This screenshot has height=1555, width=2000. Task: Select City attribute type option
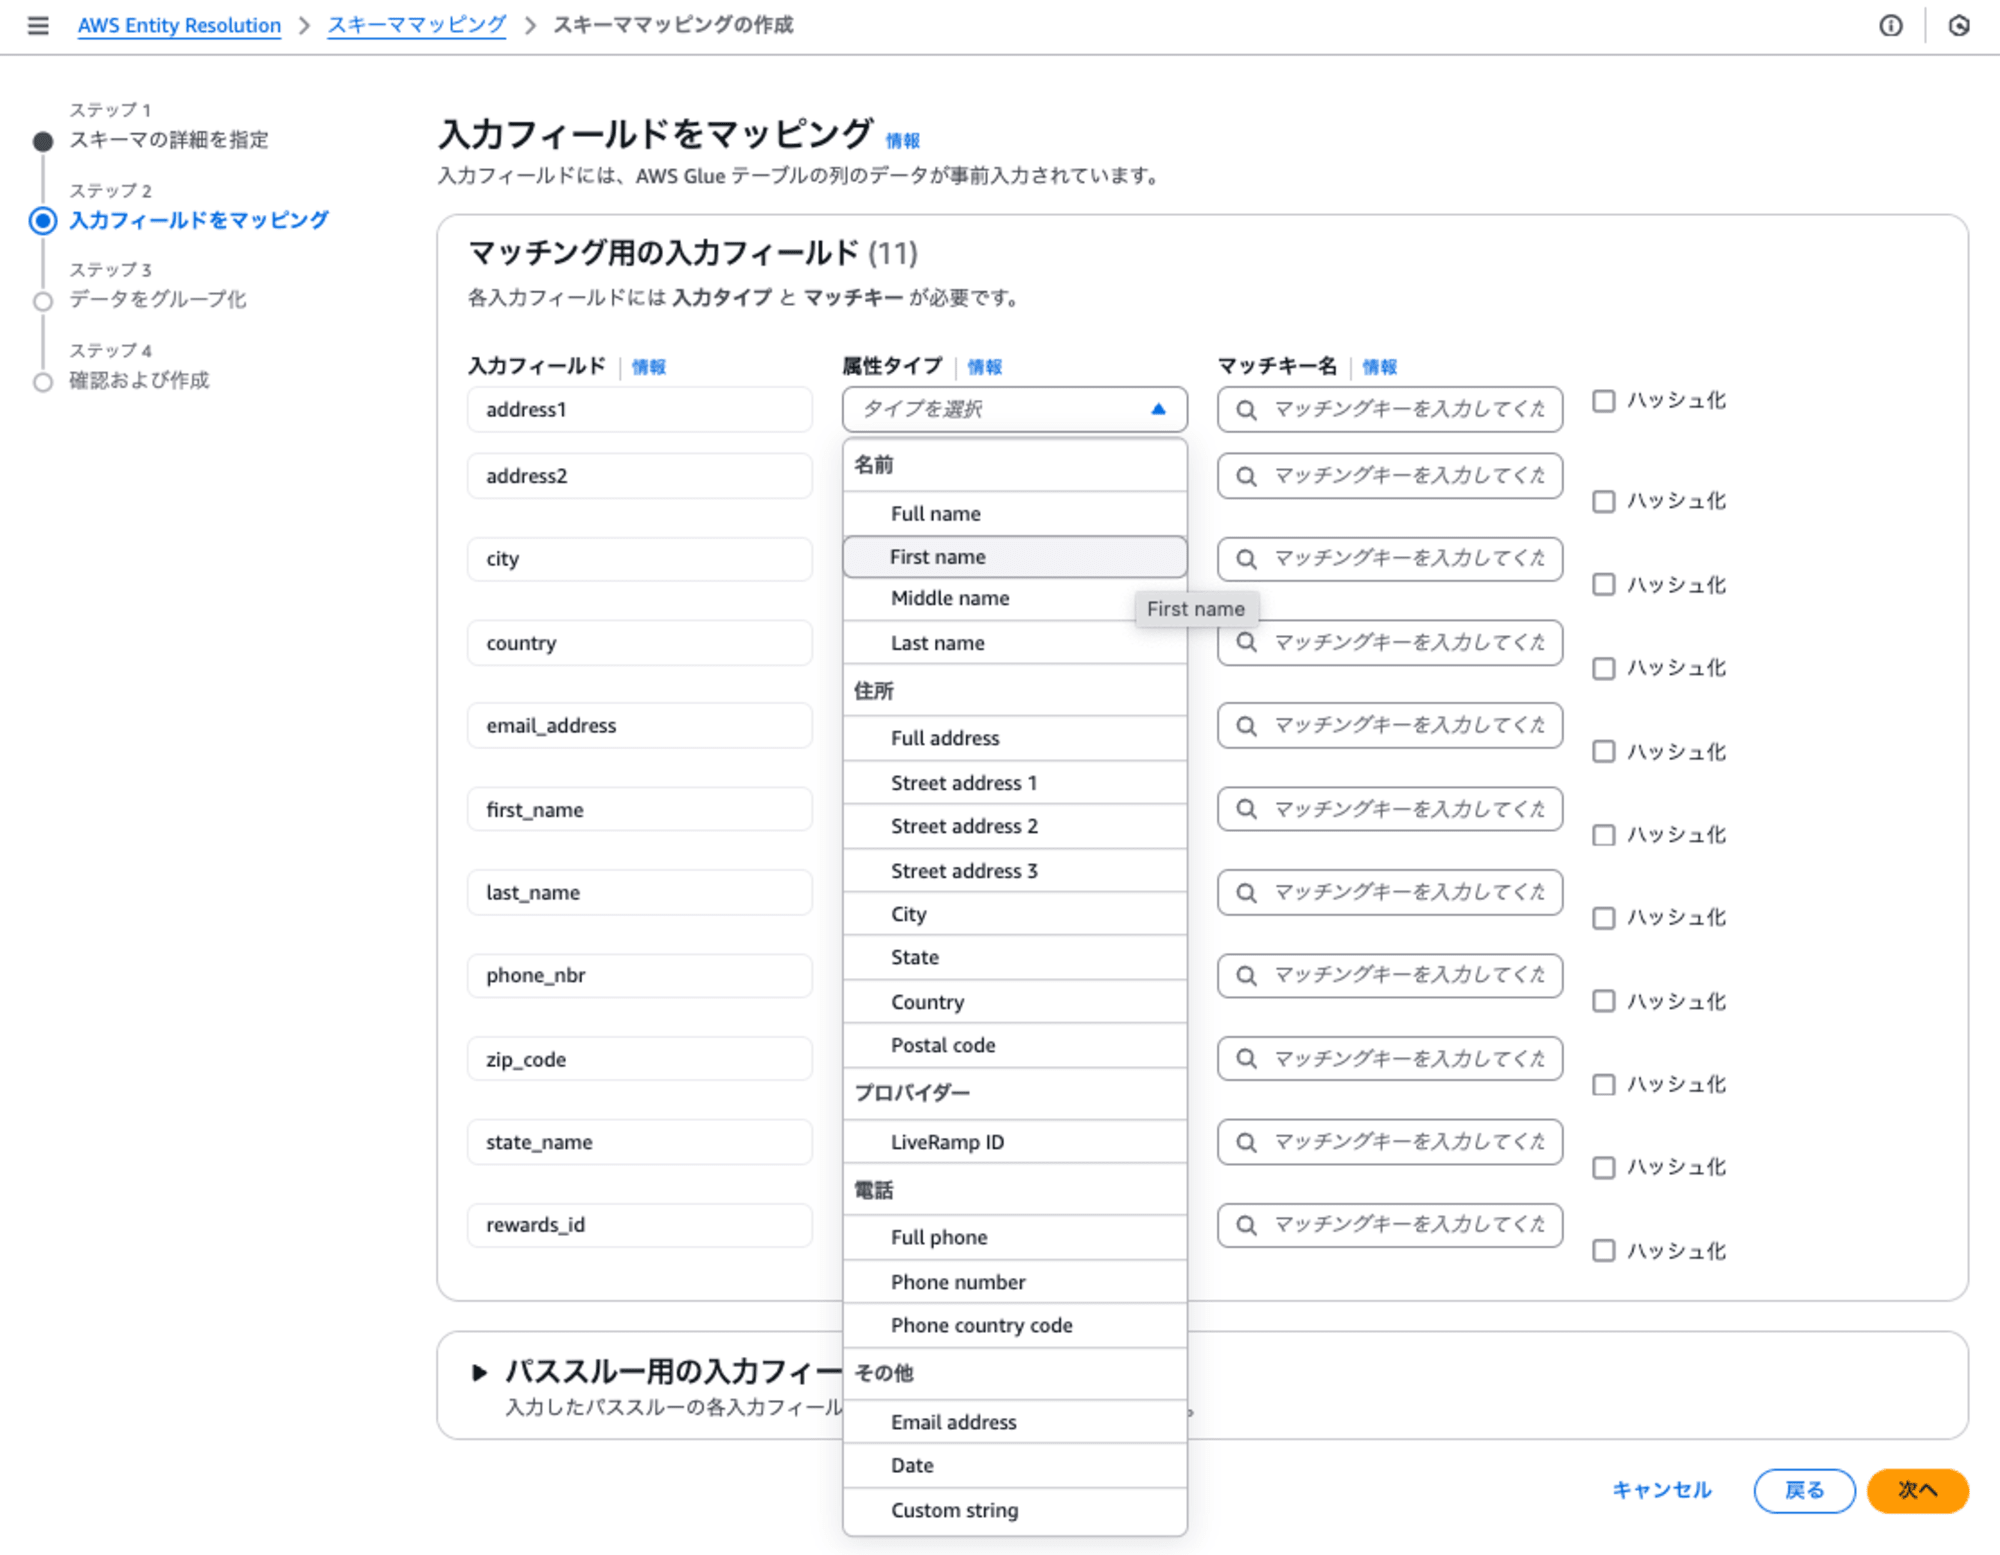click(1014, 914)
